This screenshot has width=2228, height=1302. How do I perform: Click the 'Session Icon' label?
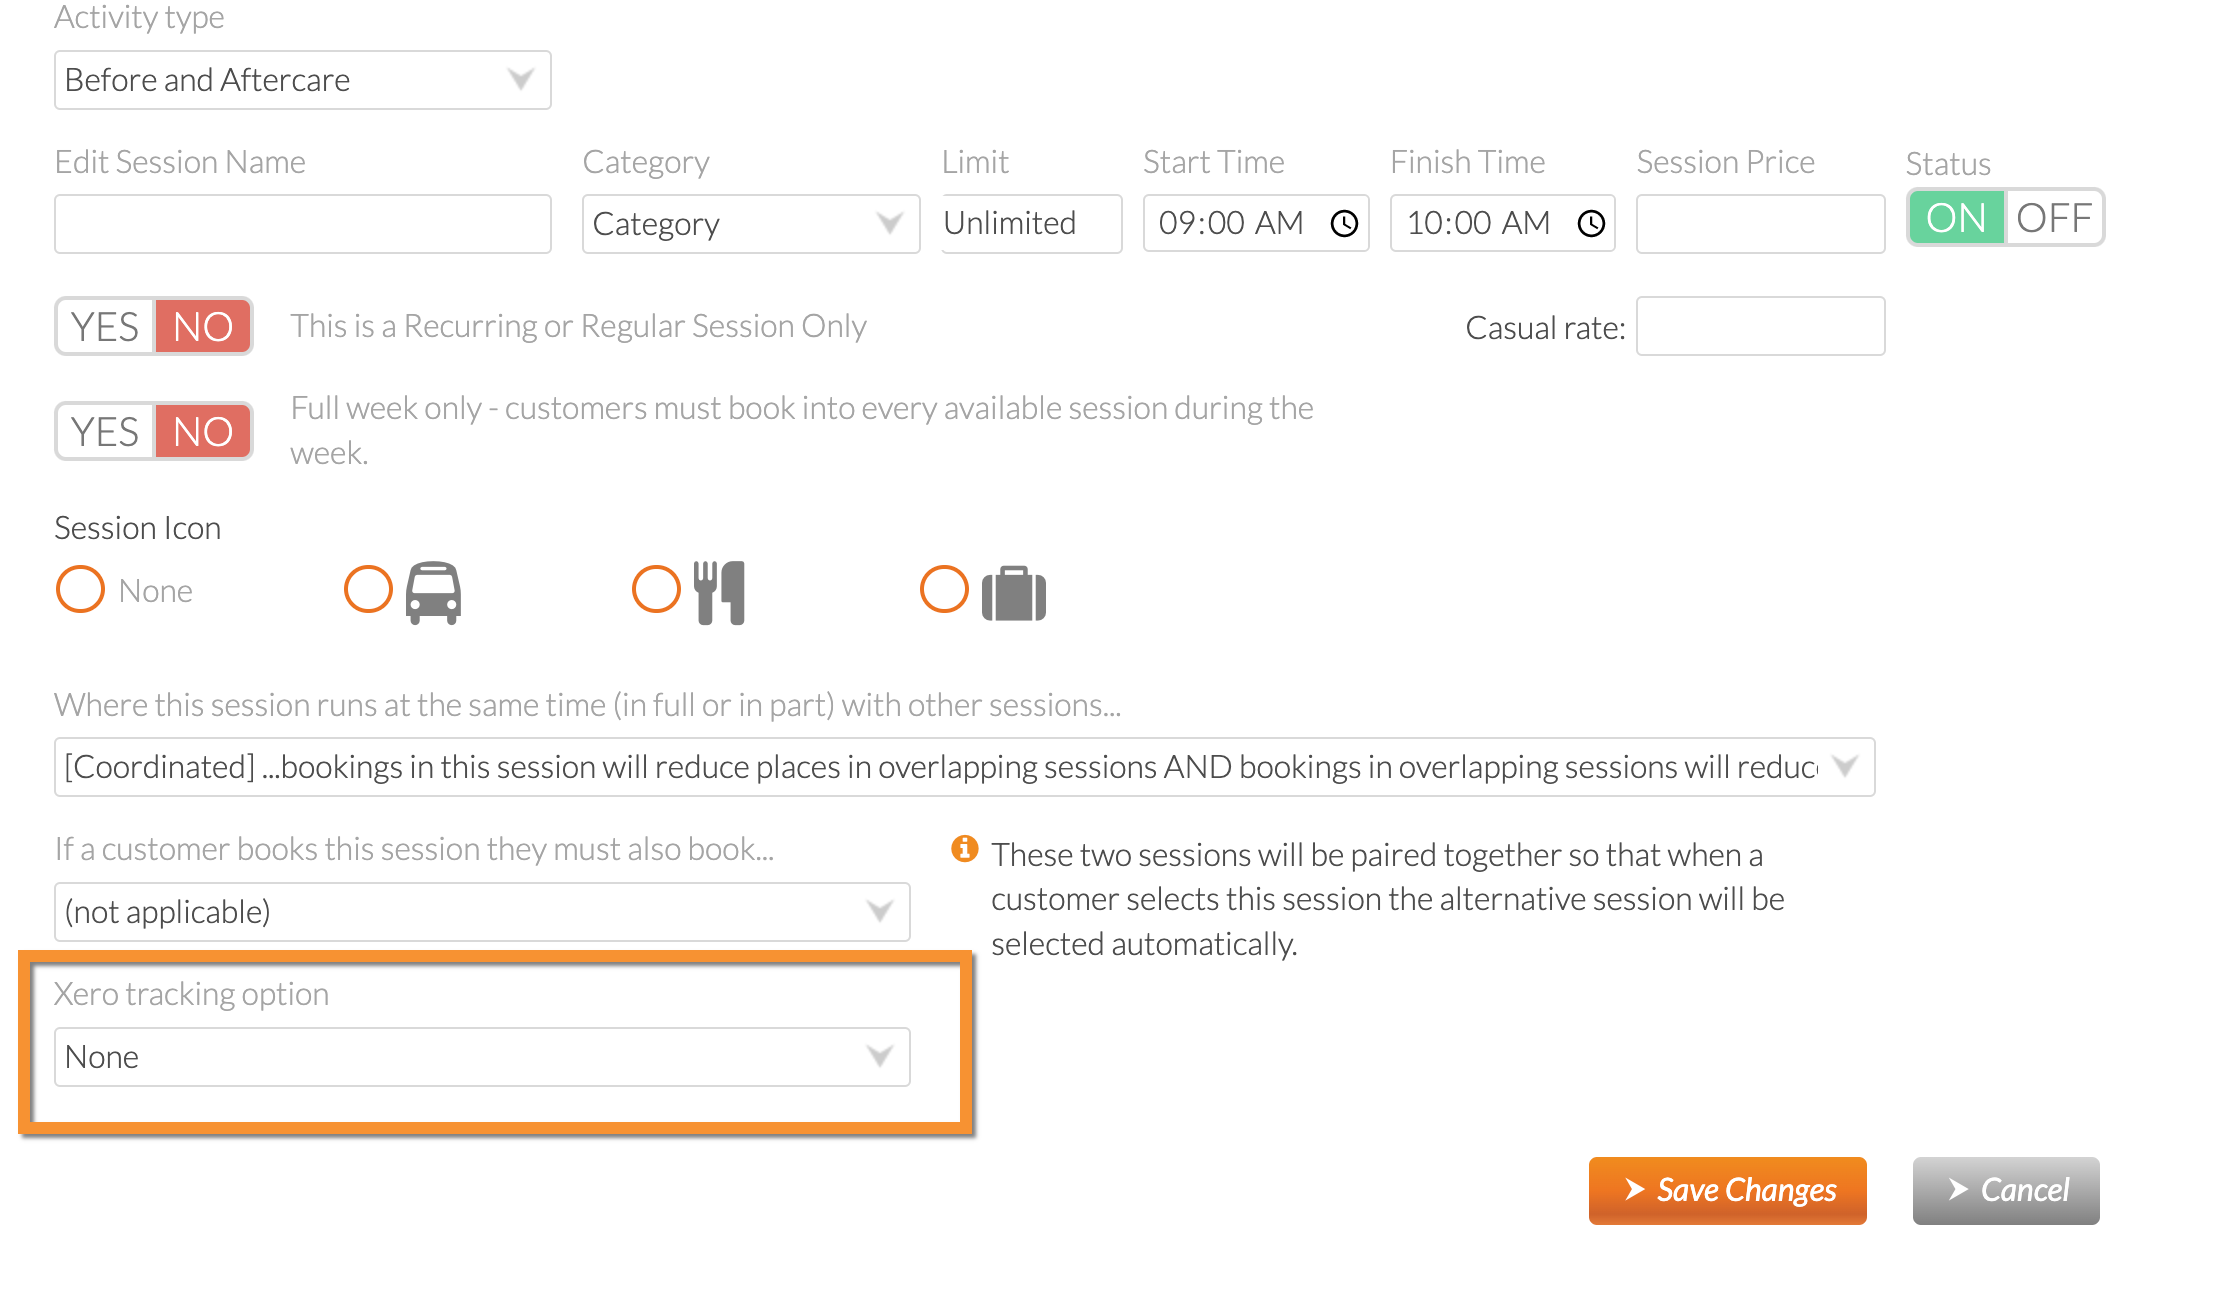point(138,528)
